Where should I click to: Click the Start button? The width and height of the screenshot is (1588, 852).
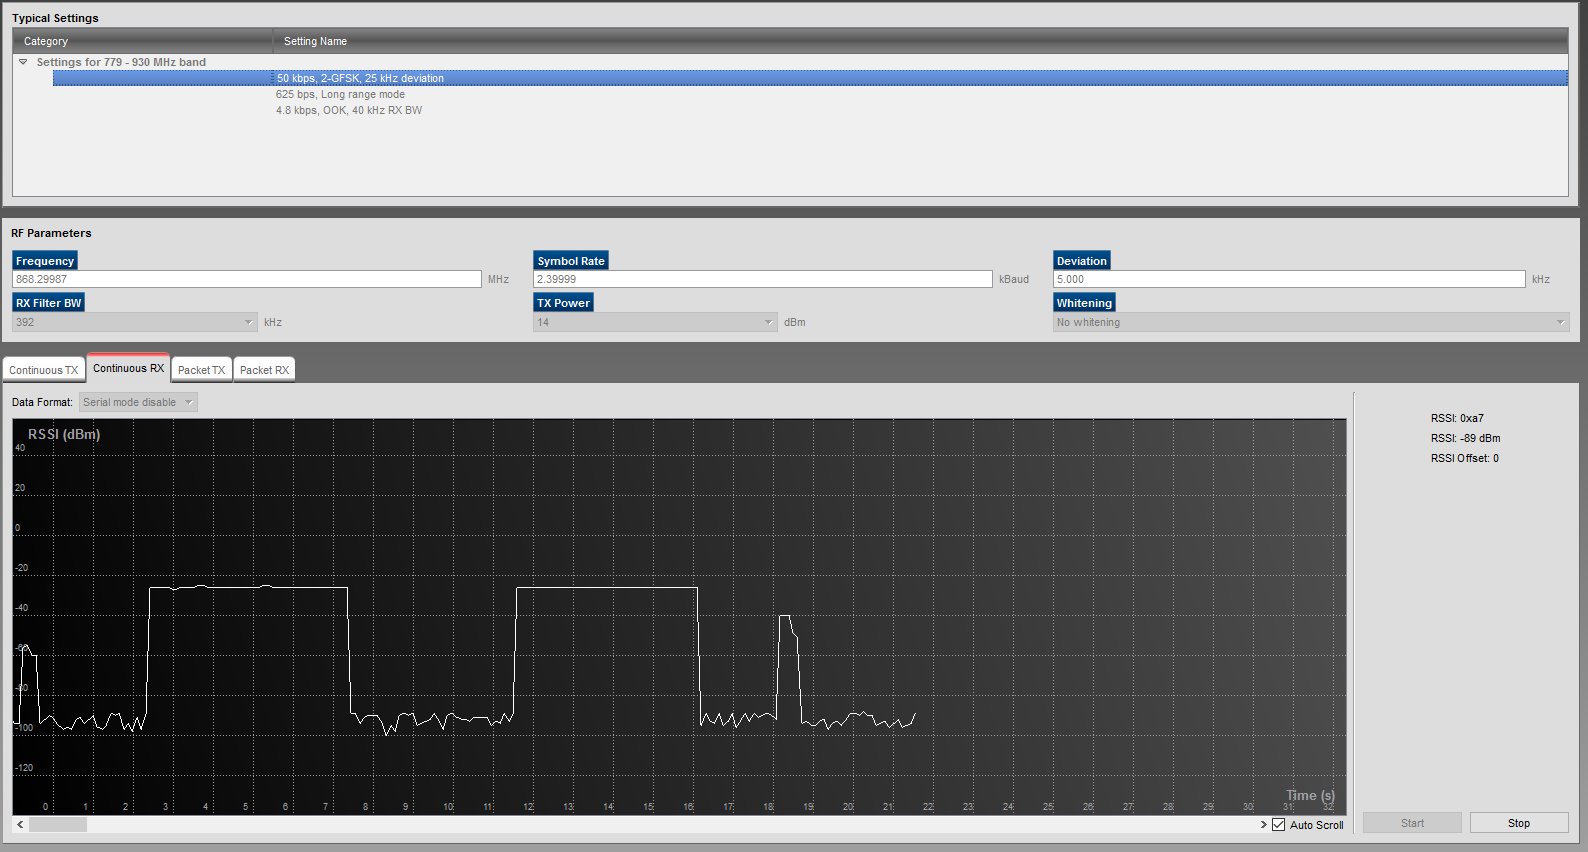pyautogui.click(x=1412, y=823)
